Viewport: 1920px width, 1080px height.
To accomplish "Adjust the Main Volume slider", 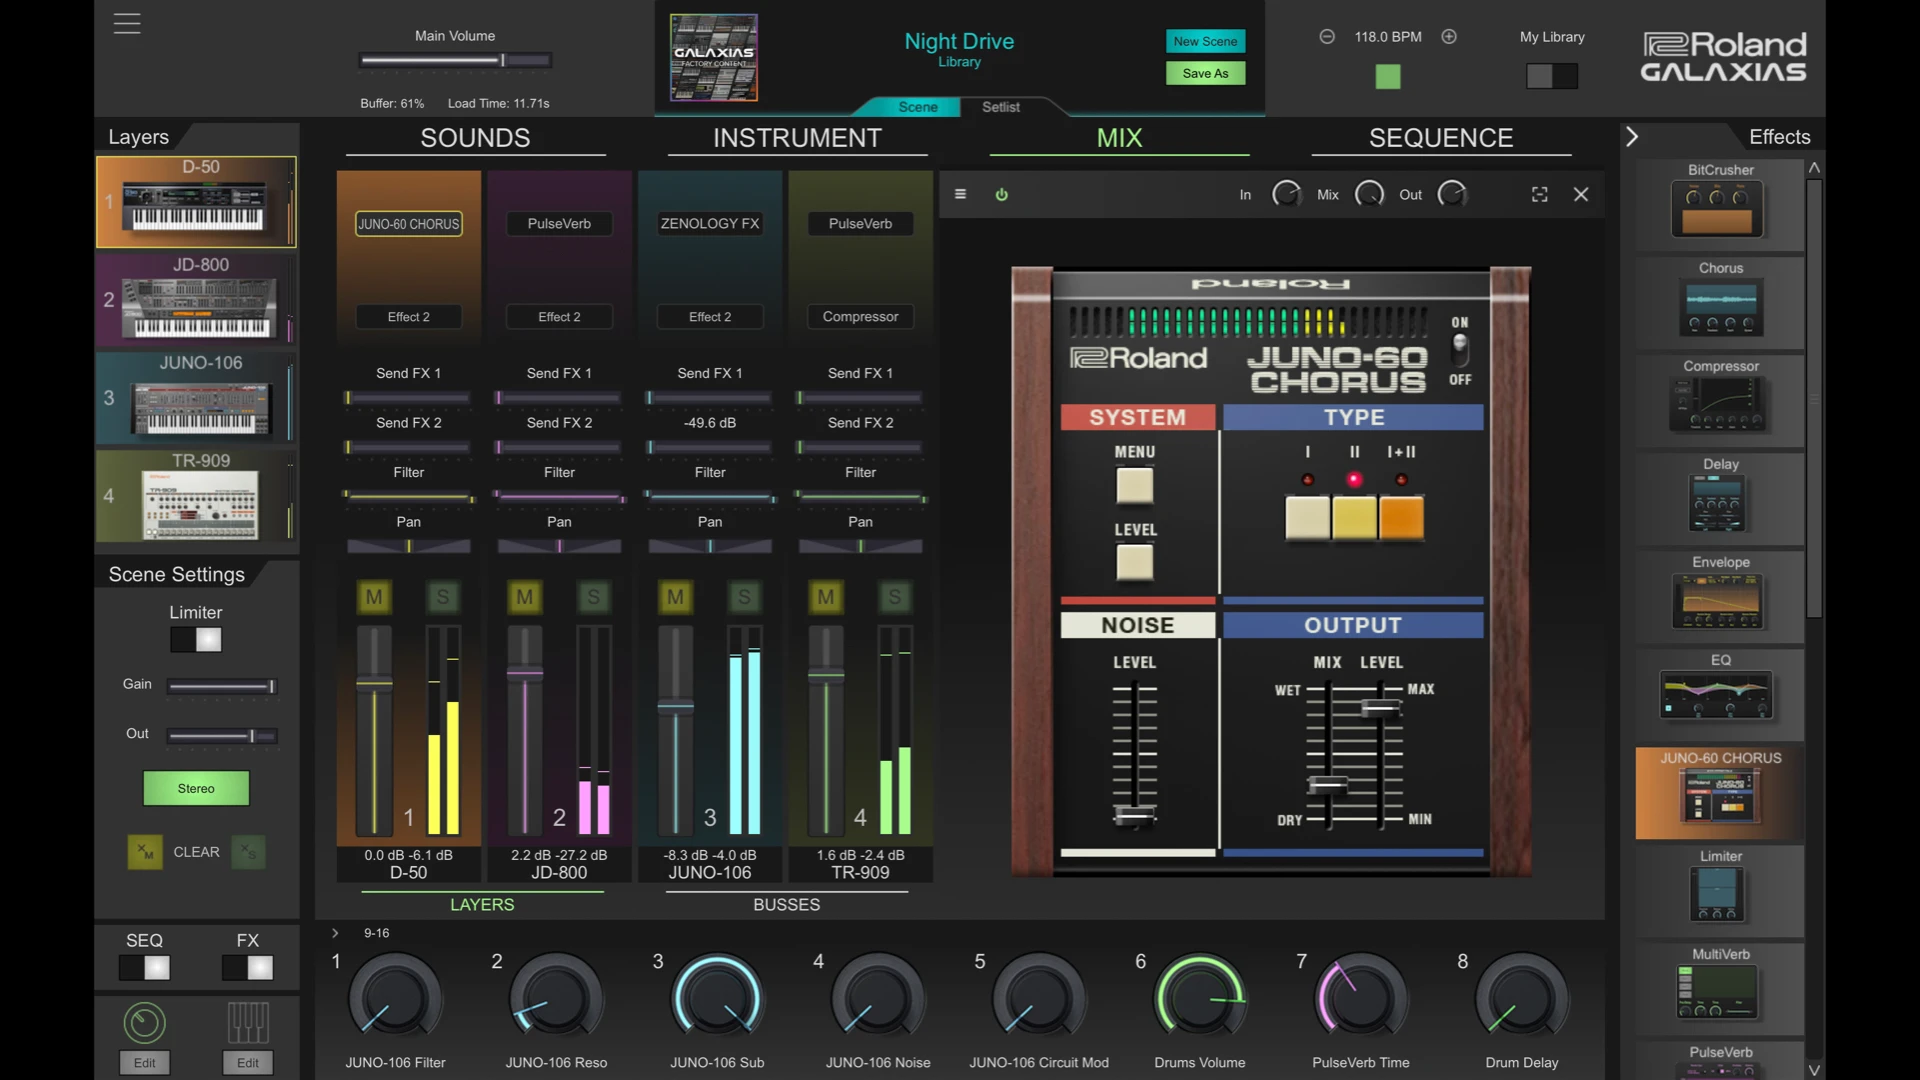I will click(502, 61).
